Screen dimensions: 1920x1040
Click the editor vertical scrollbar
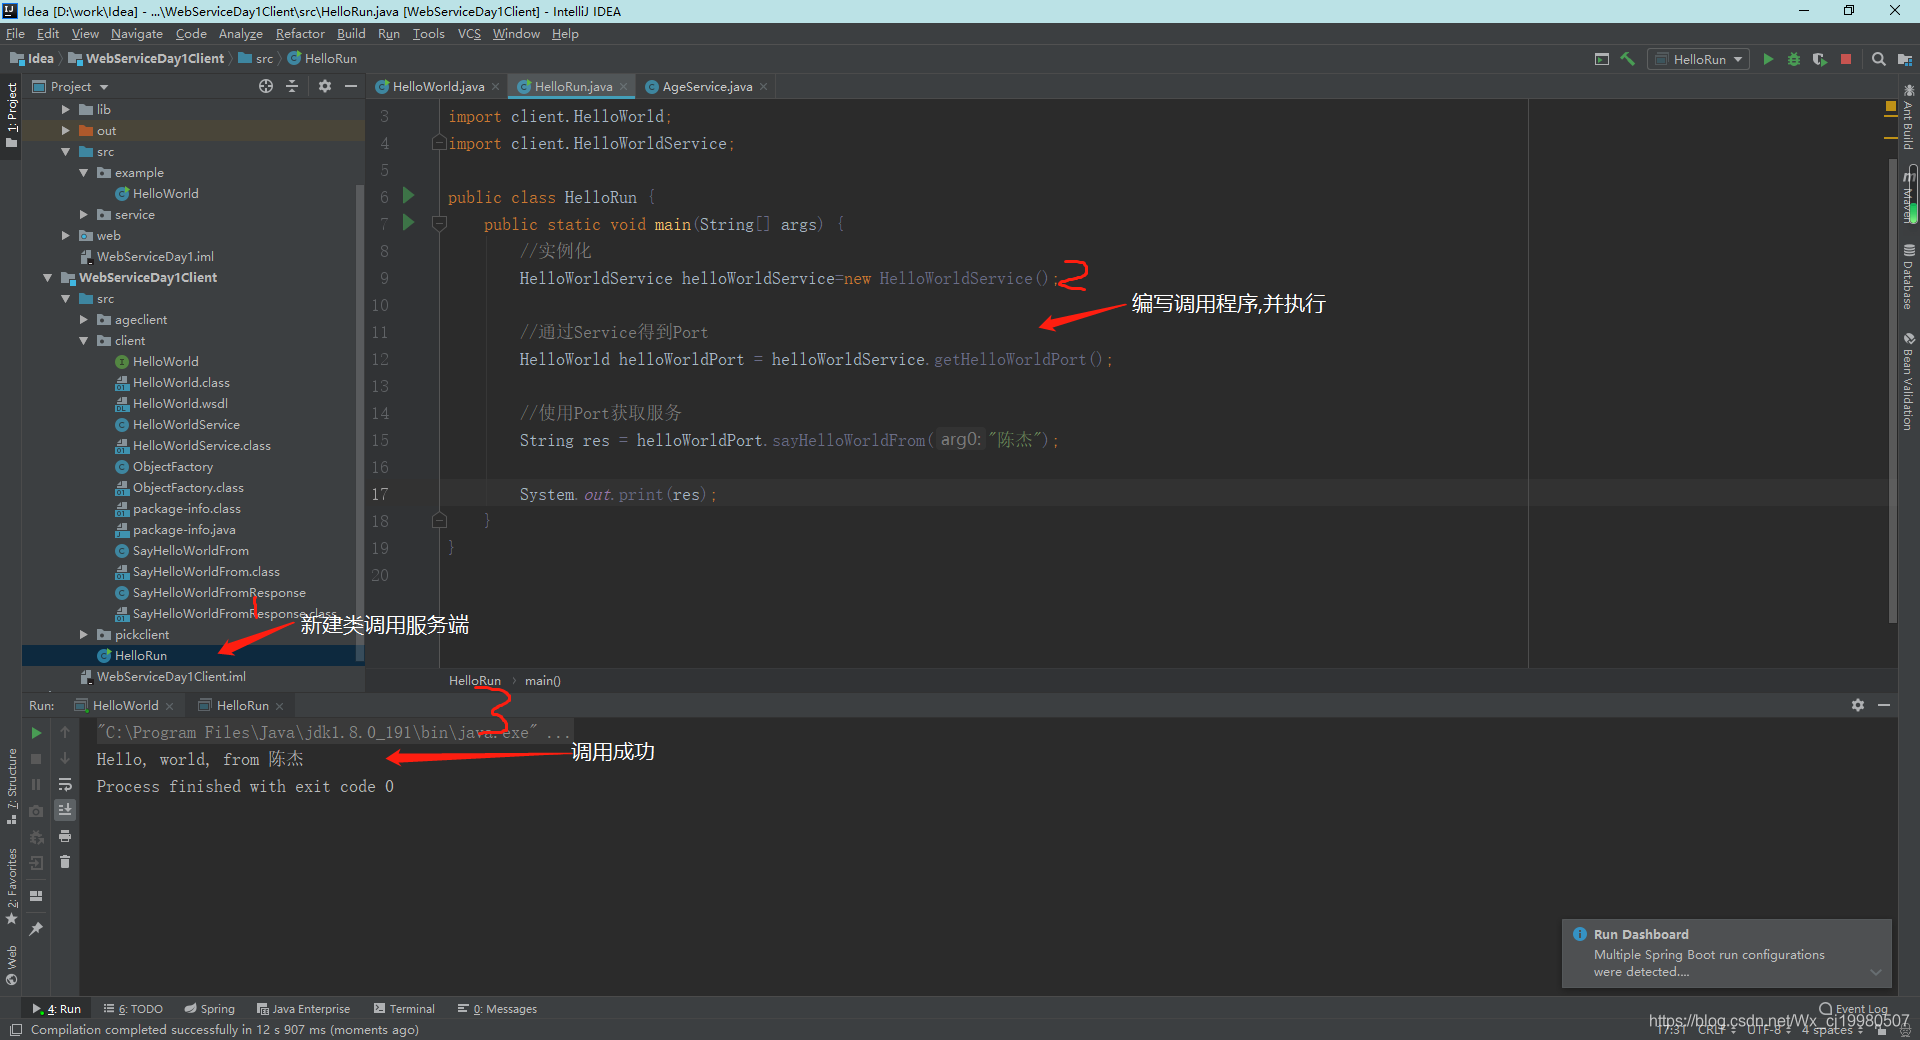(x=1892, y=390)
